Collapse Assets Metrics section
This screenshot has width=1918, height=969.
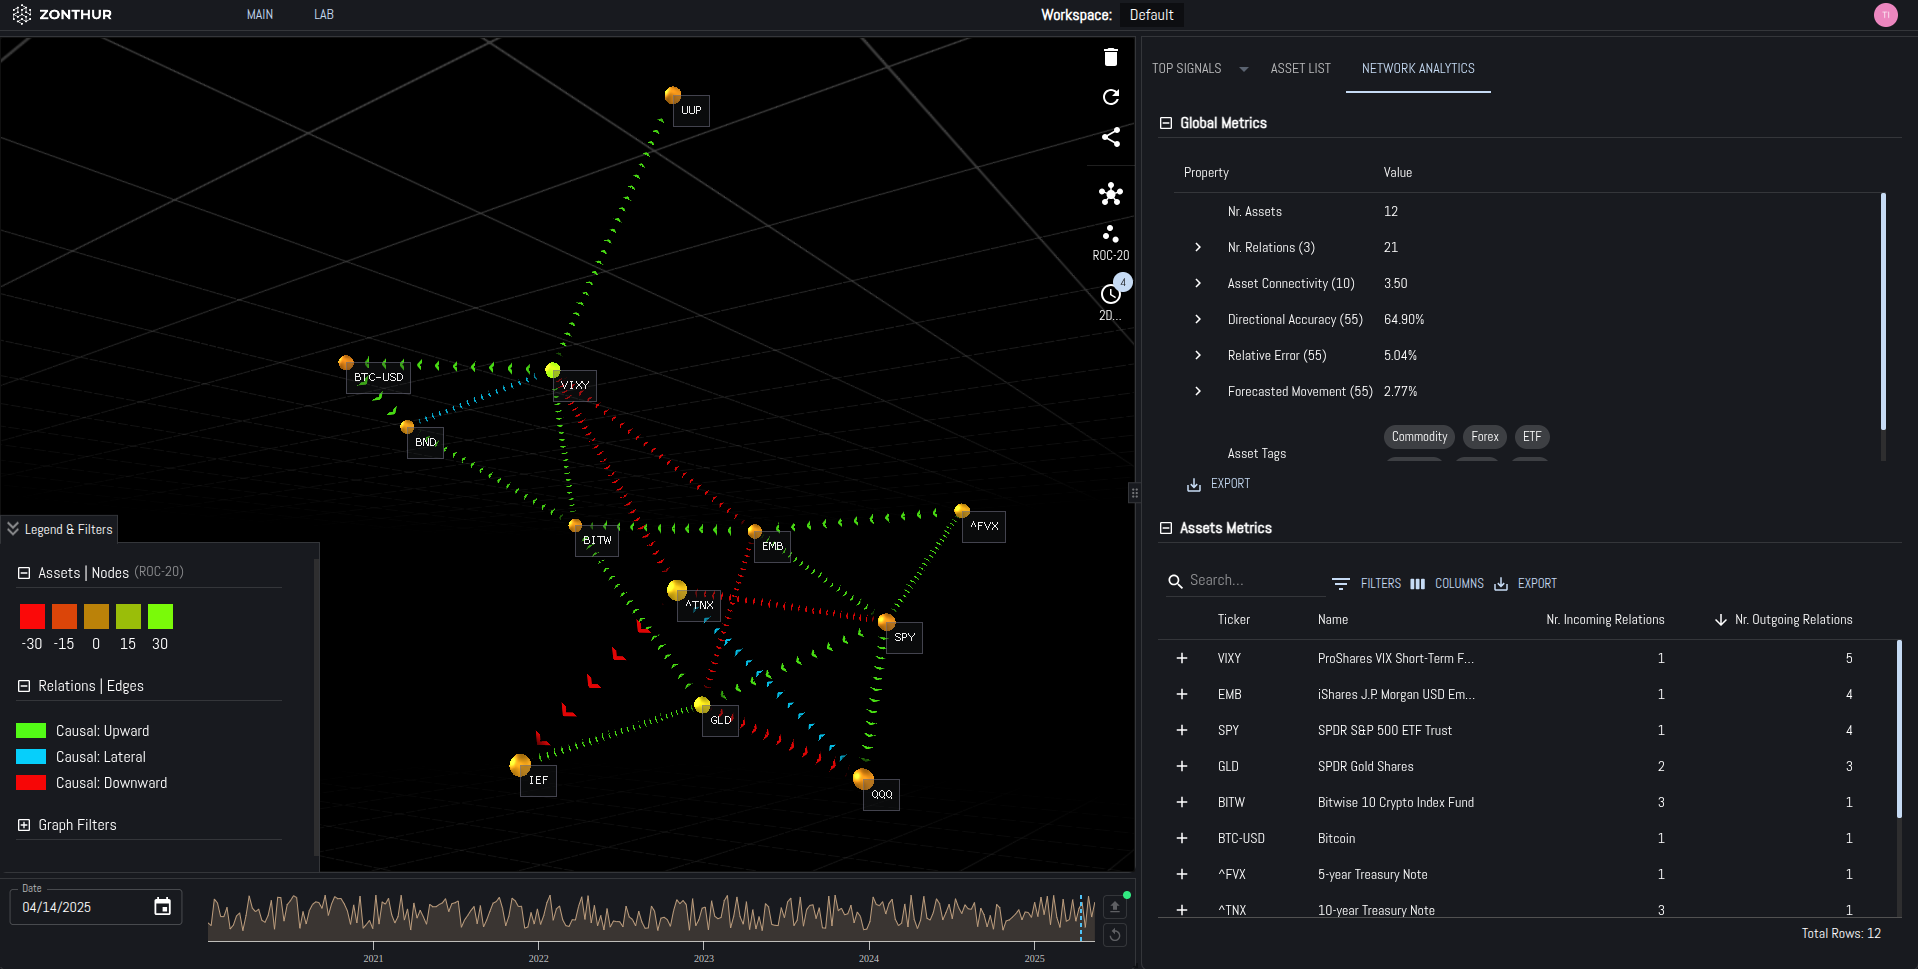1165,528
